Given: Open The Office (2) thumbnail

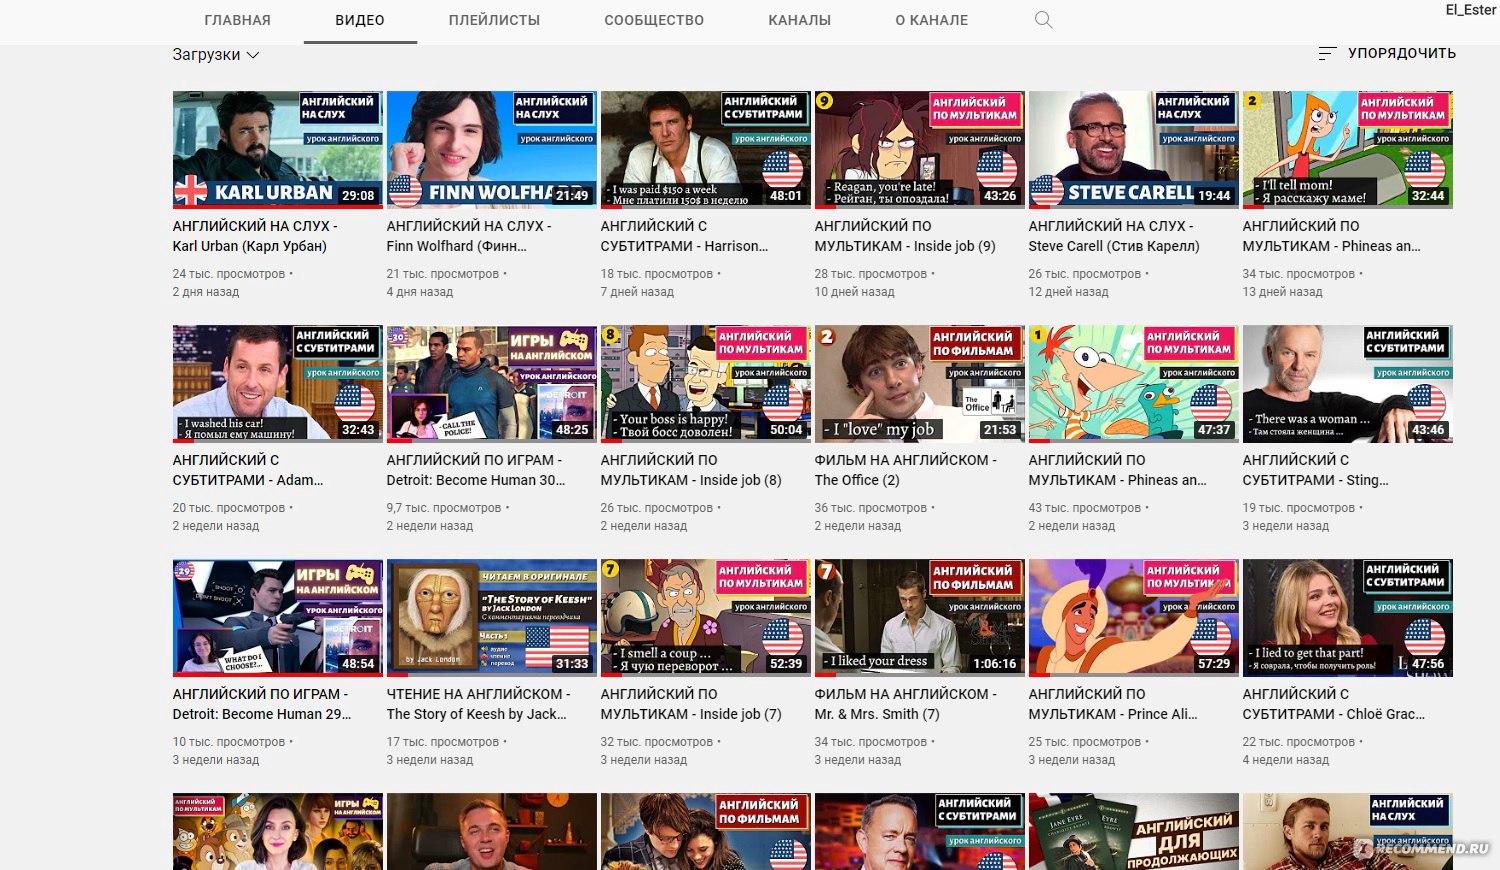Looking at the screenshot, I should [x=919, y=384].
